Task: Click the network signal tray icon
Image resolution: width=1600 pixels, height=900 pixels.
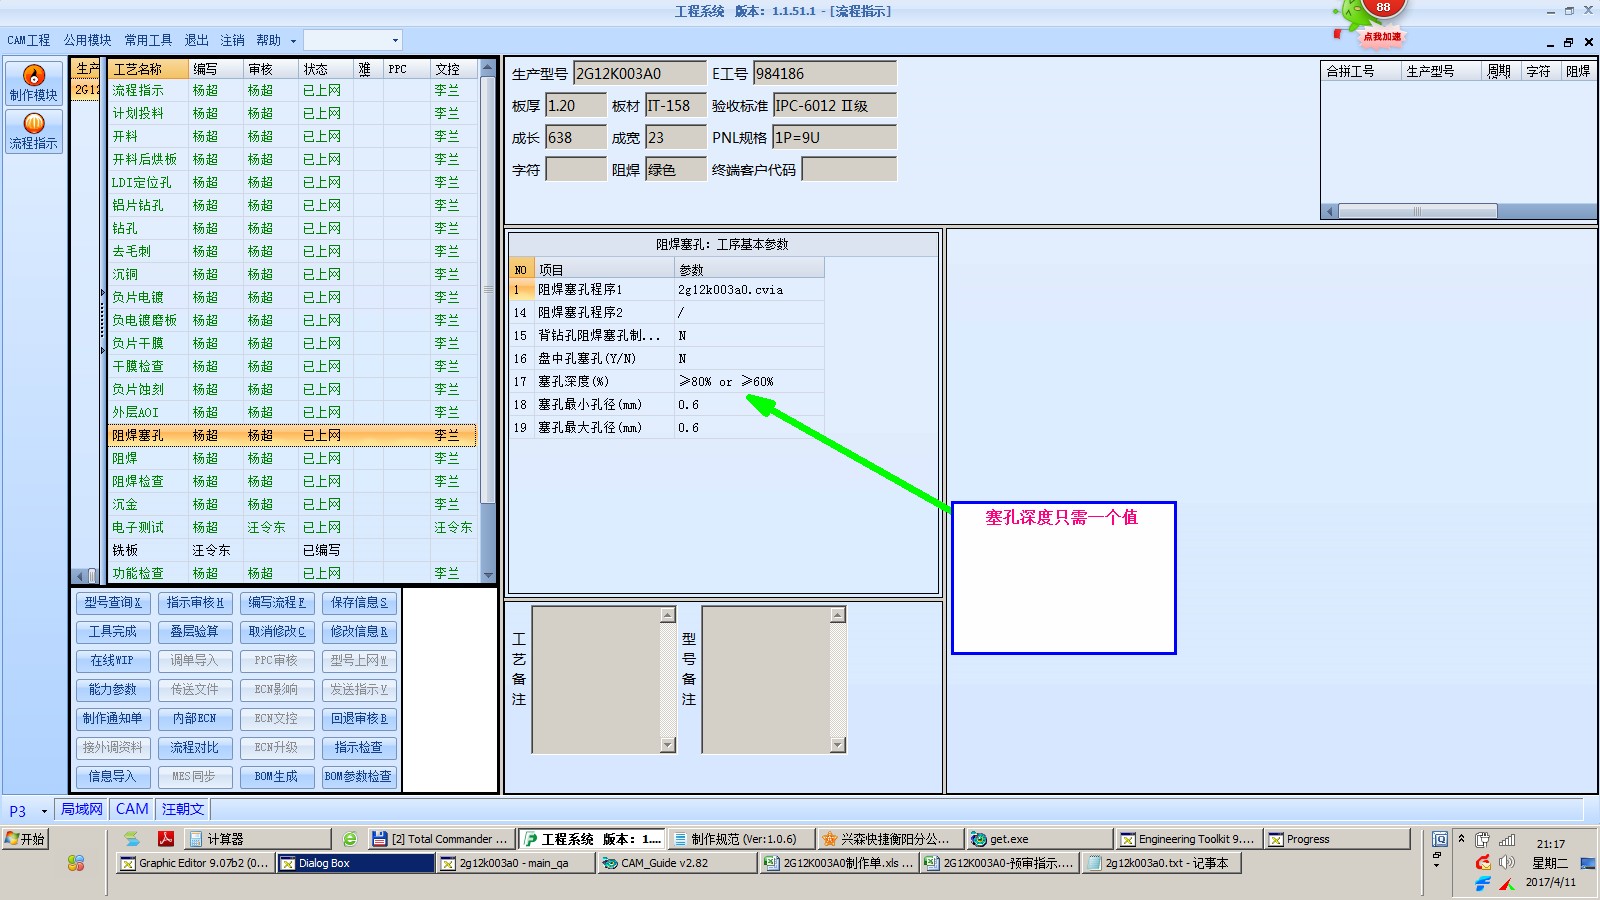Action: click(x=1507, y=840)
